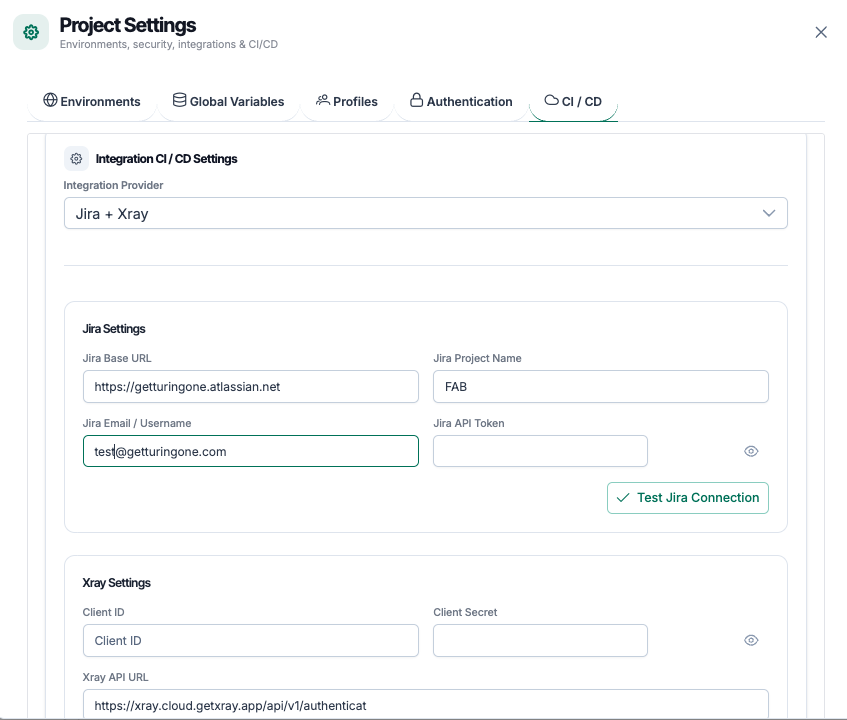847x720 pixels.
Task: Focus the Jira Project Name field
Action: (600, 386)
